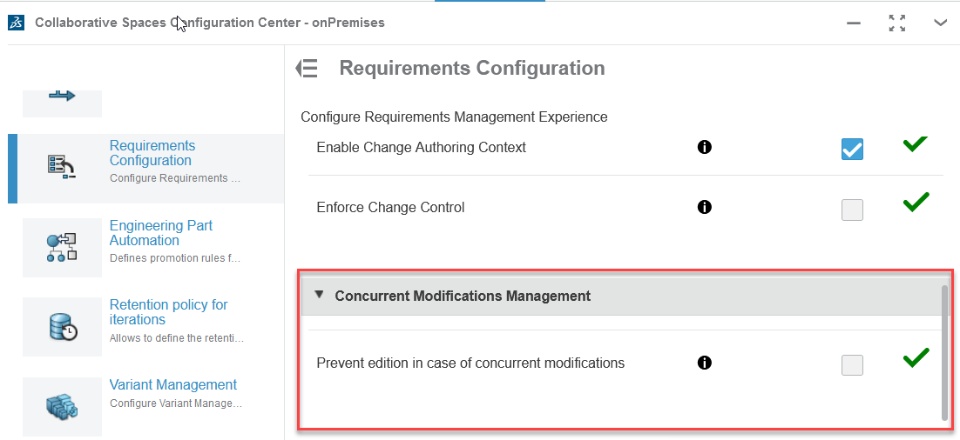Click the vertical scrollbar in settings panel
Image resolution: width=960 pixels, height=440 pixels.
pyautogui.click(x=944, y=350)
